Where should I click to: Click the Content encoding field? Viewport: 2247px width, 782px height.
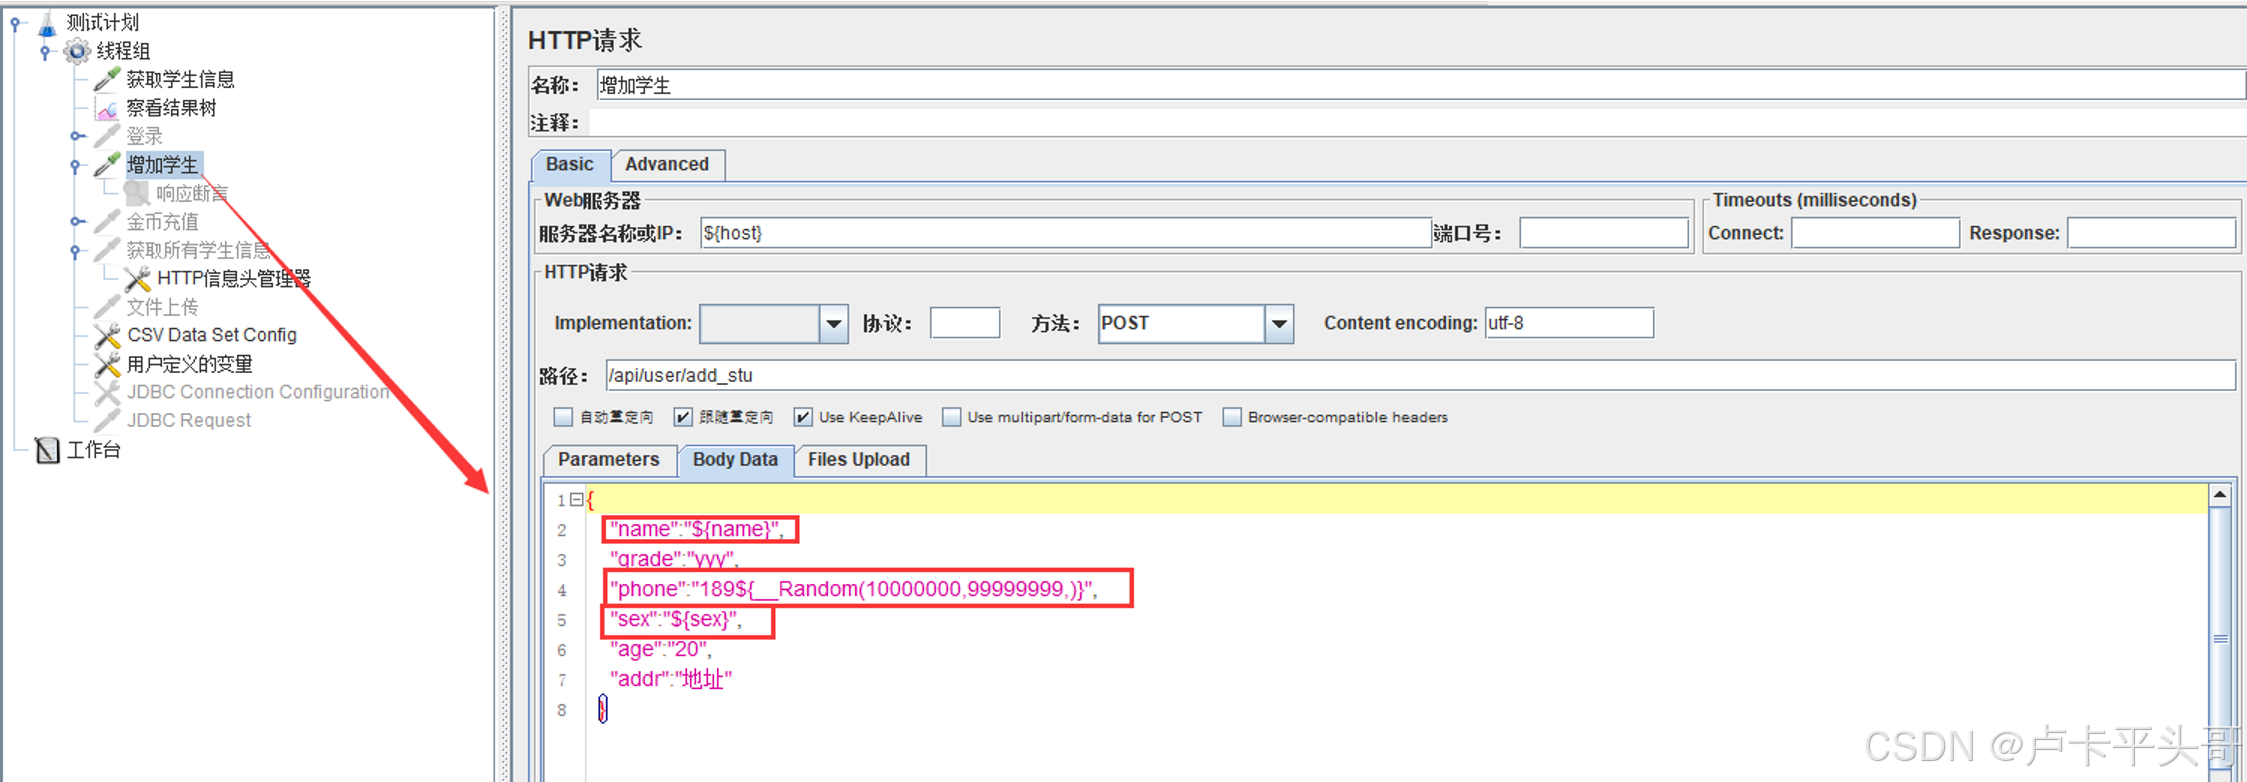tap(1569, 324)
